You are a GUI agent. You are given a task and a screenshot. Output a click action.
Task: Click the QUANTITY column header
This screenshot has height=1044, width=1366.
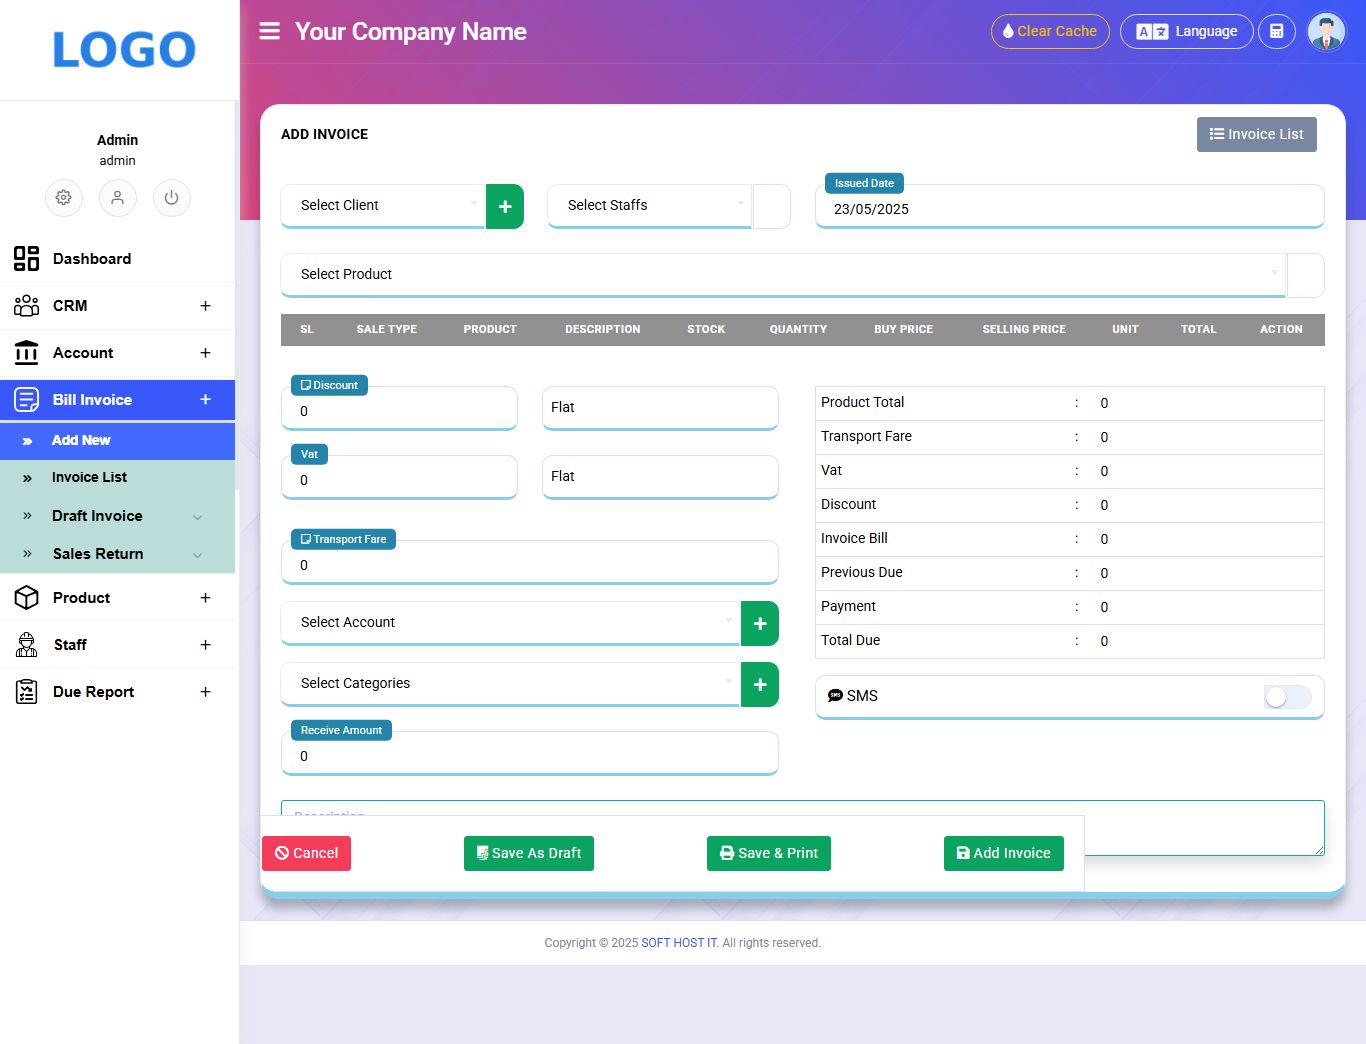[x=798, y=329]
